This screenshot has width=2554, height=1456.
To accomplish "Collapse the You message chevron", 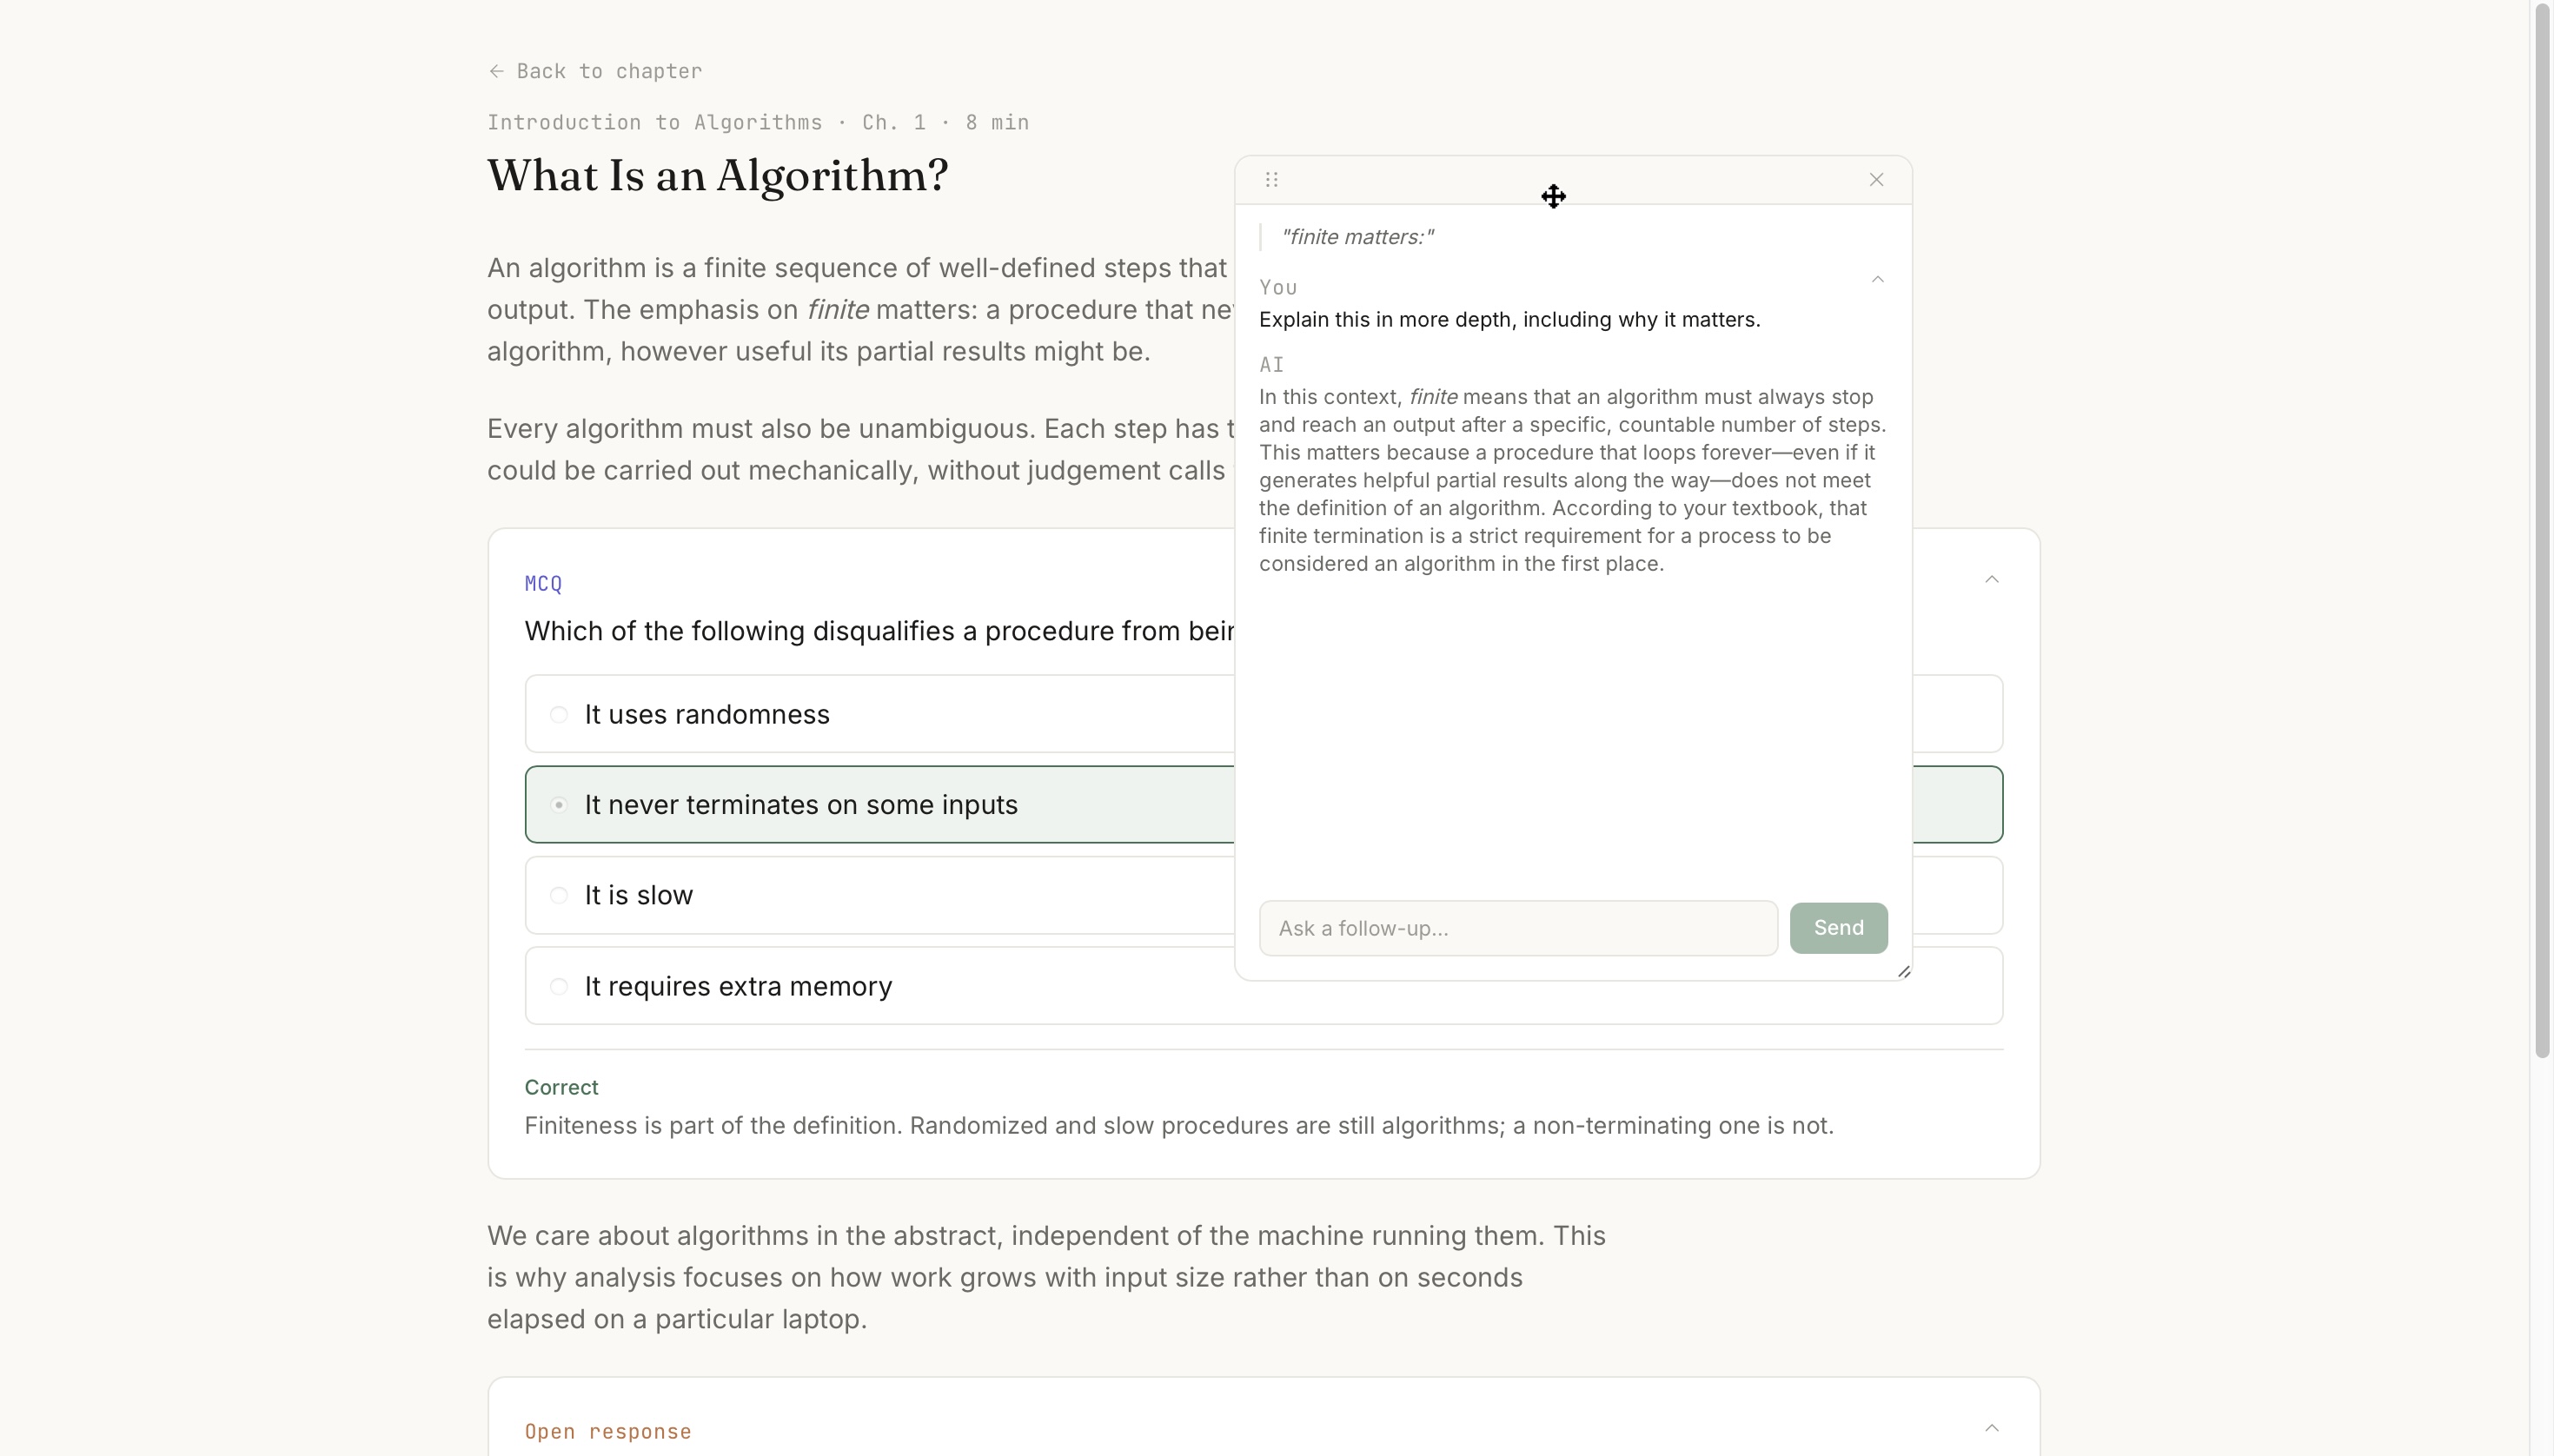I will click(1877, 280).
